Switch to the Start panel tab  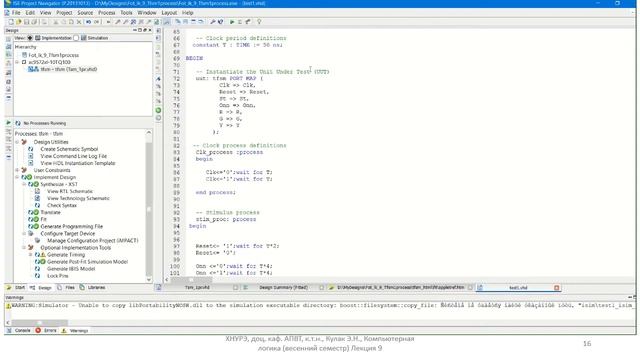point(16,288)
